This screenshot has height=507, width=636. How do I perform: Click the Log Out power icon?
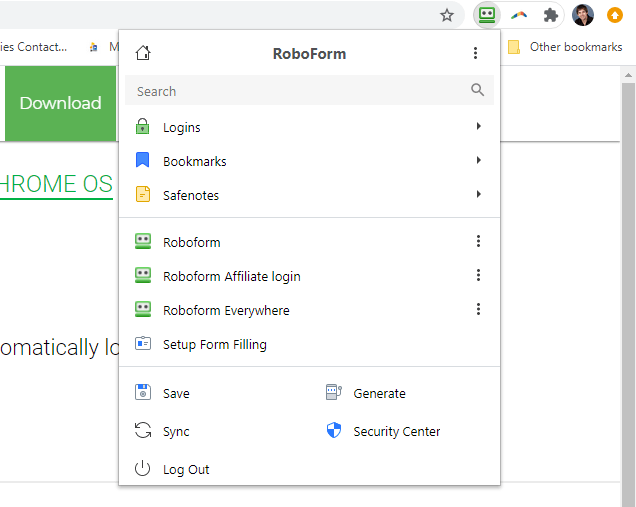[142, 468]
